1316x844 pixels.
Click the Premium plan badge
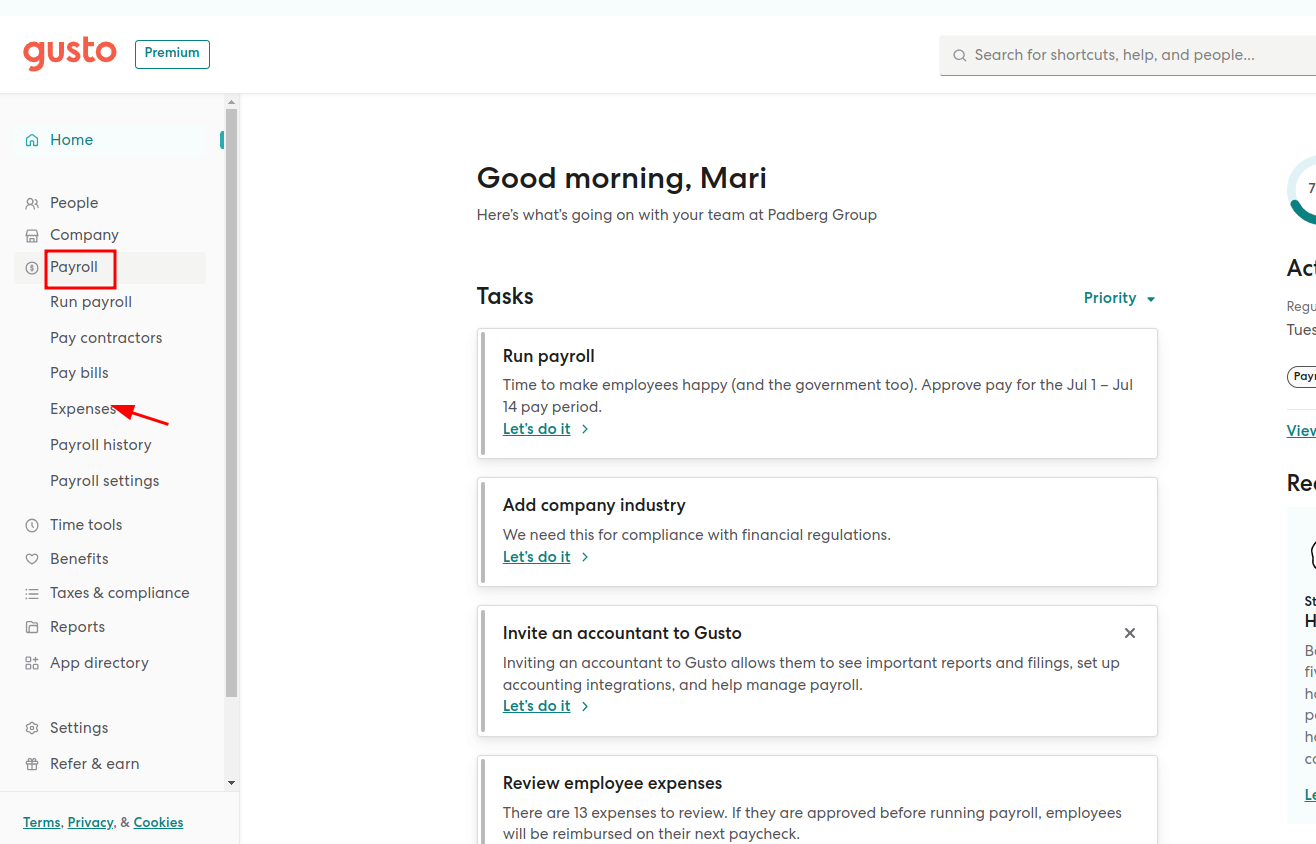click(x=172, y=53)
